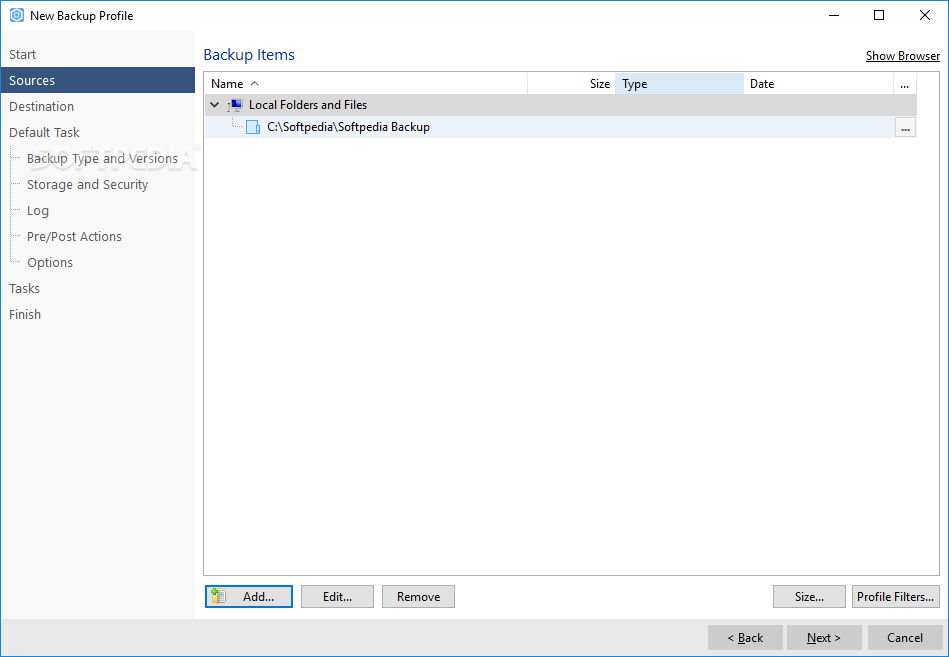Open the ellipsis button on the Softpedia Backup row
This screenshot has height=657, width=949.
tap(905, 128)
